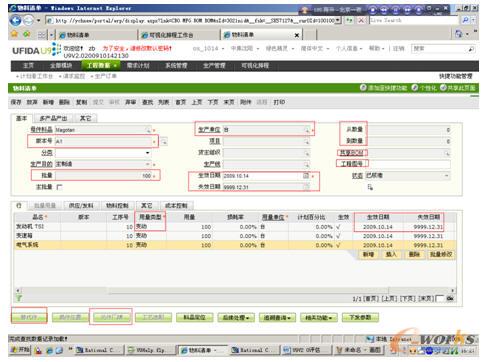Click the 批量修改 button under the grid
The width and height of the screenshot is (485, 362).
[x=441, y=254]
